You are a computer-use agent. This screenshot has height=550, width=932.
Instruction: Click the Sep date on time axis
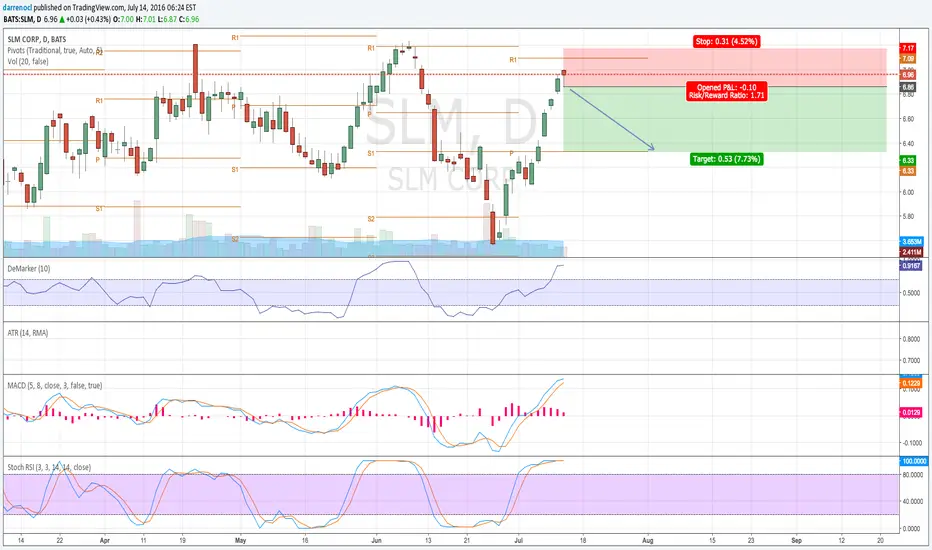pyautogui.click(x=796, y=540)
